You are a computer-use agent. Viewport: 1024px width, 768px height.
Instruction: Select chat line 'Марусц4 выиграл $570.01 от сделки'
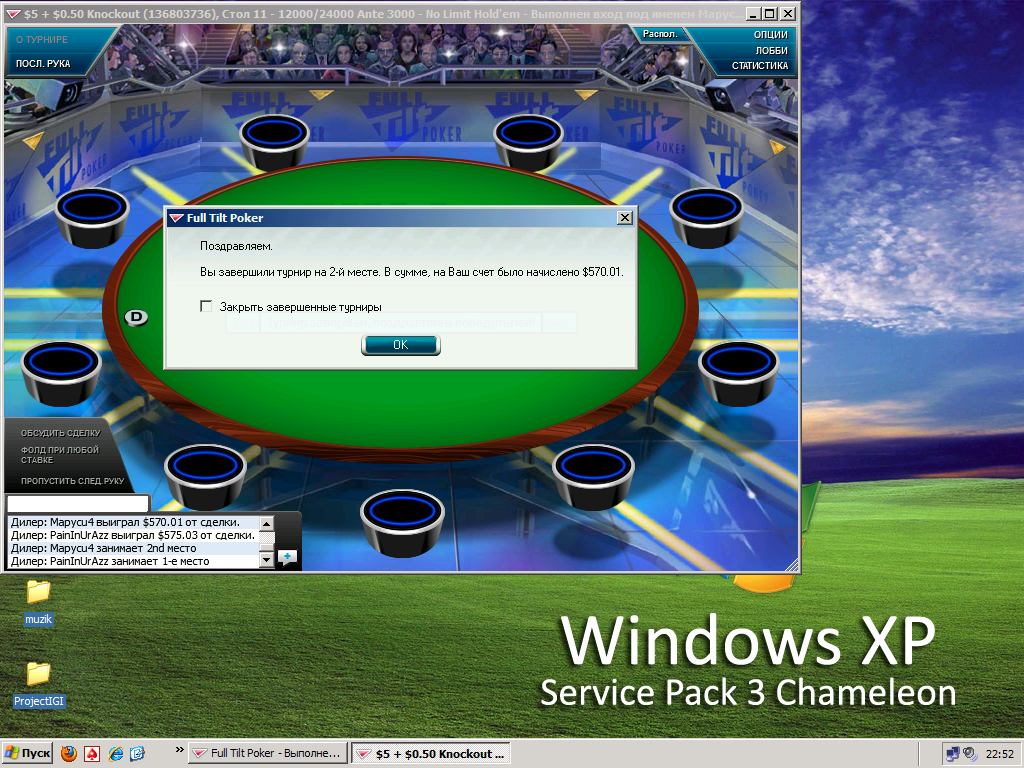134,522
